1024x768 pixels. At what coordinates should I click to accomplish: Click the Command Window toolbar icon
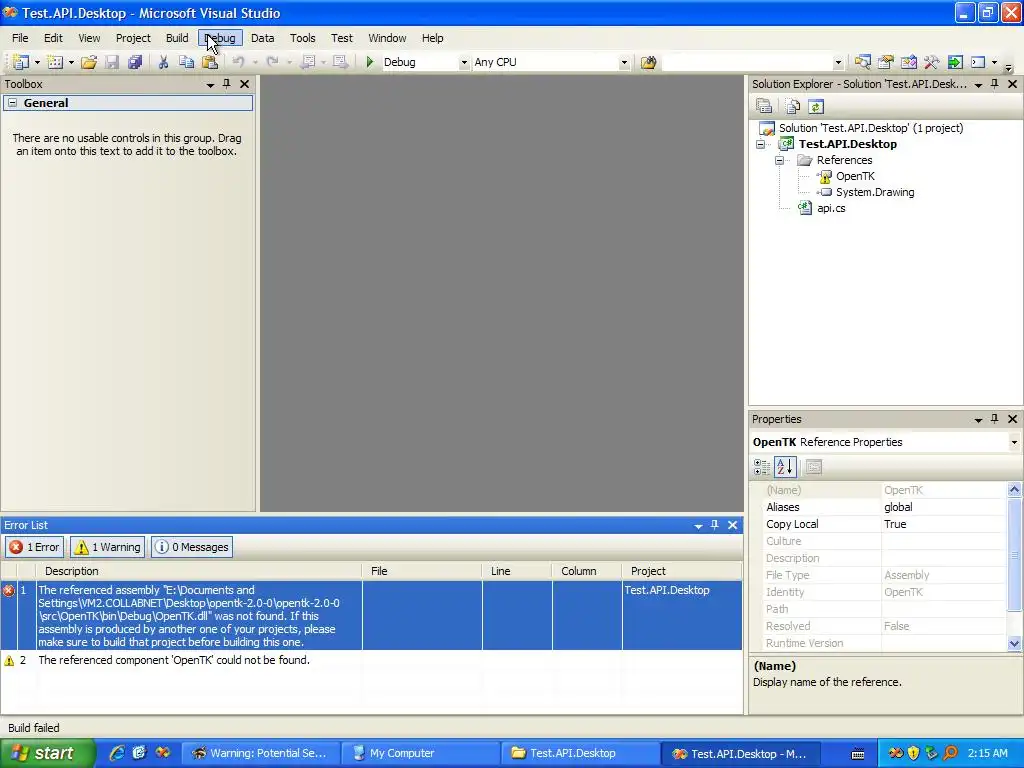click(978, 62)
